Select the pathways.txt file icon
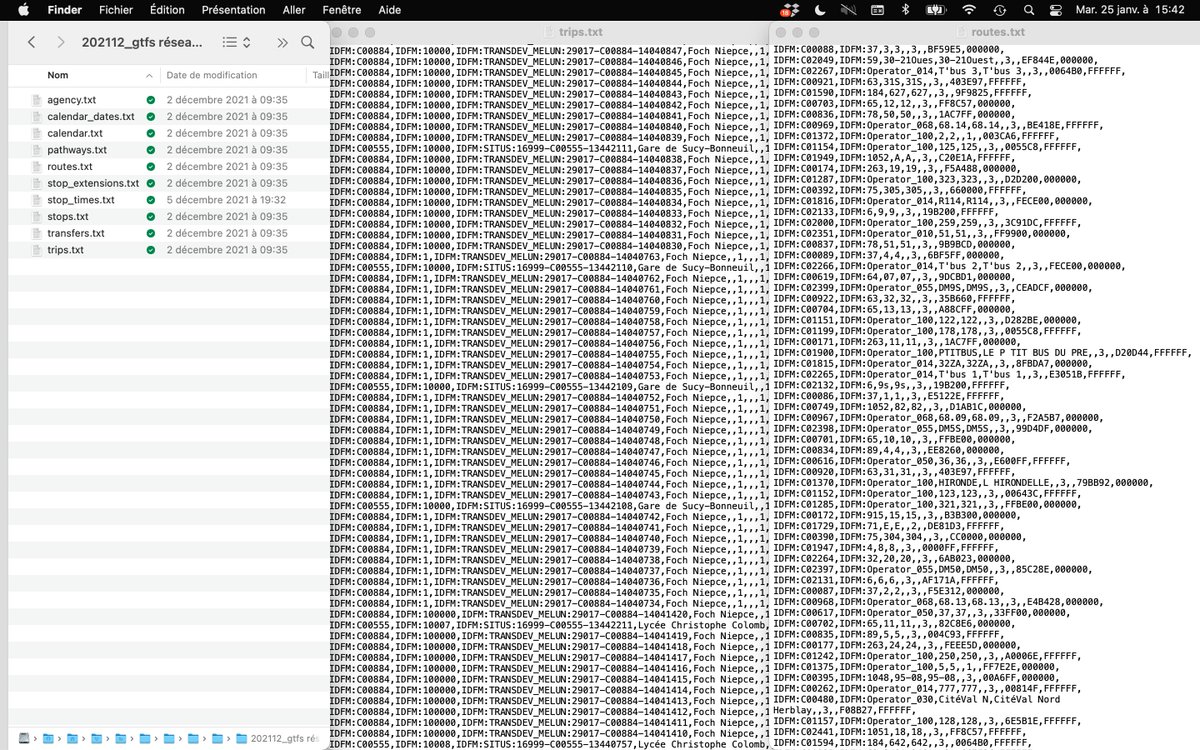The image size is (1200, 750). (37, 150)
